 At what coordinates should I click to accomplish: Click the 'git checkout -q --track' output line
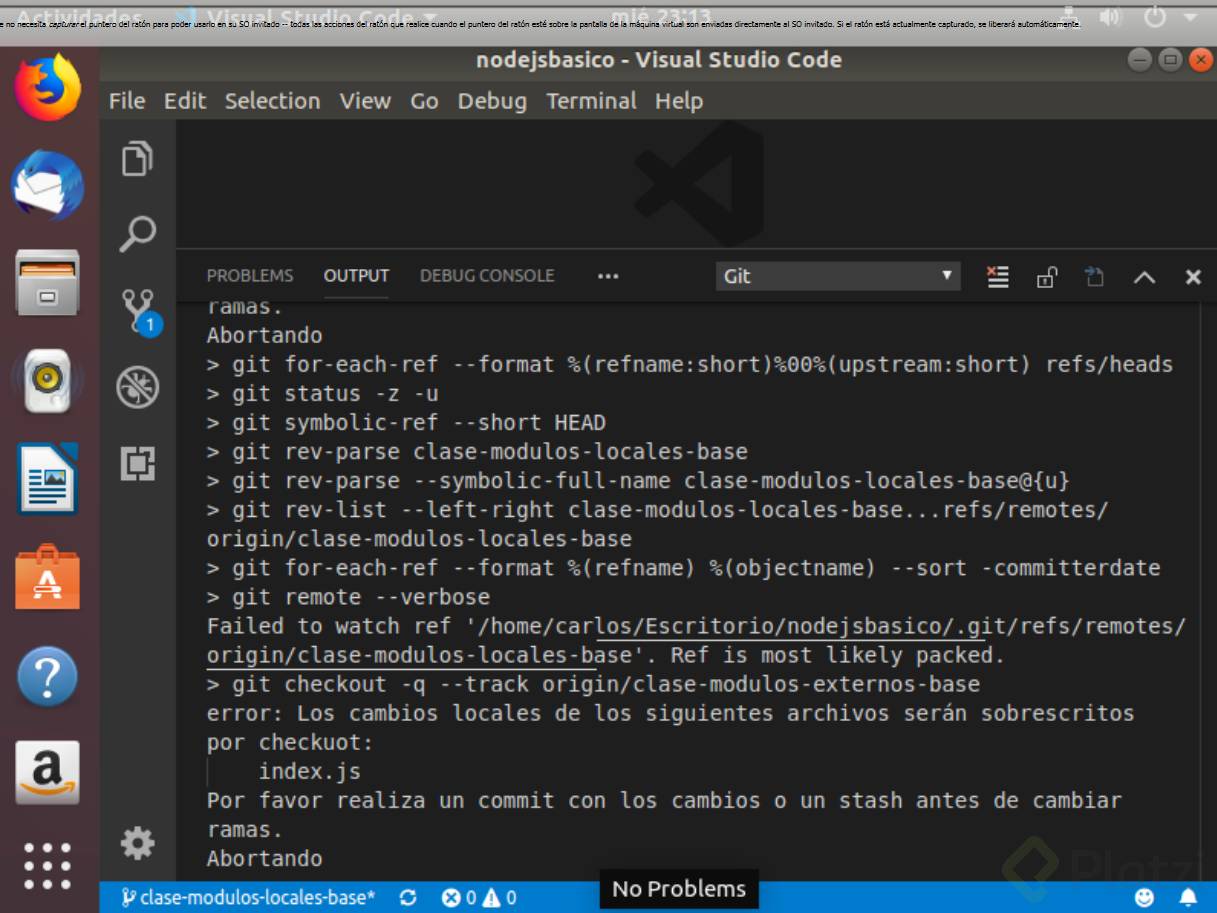(x=593, y=684)
